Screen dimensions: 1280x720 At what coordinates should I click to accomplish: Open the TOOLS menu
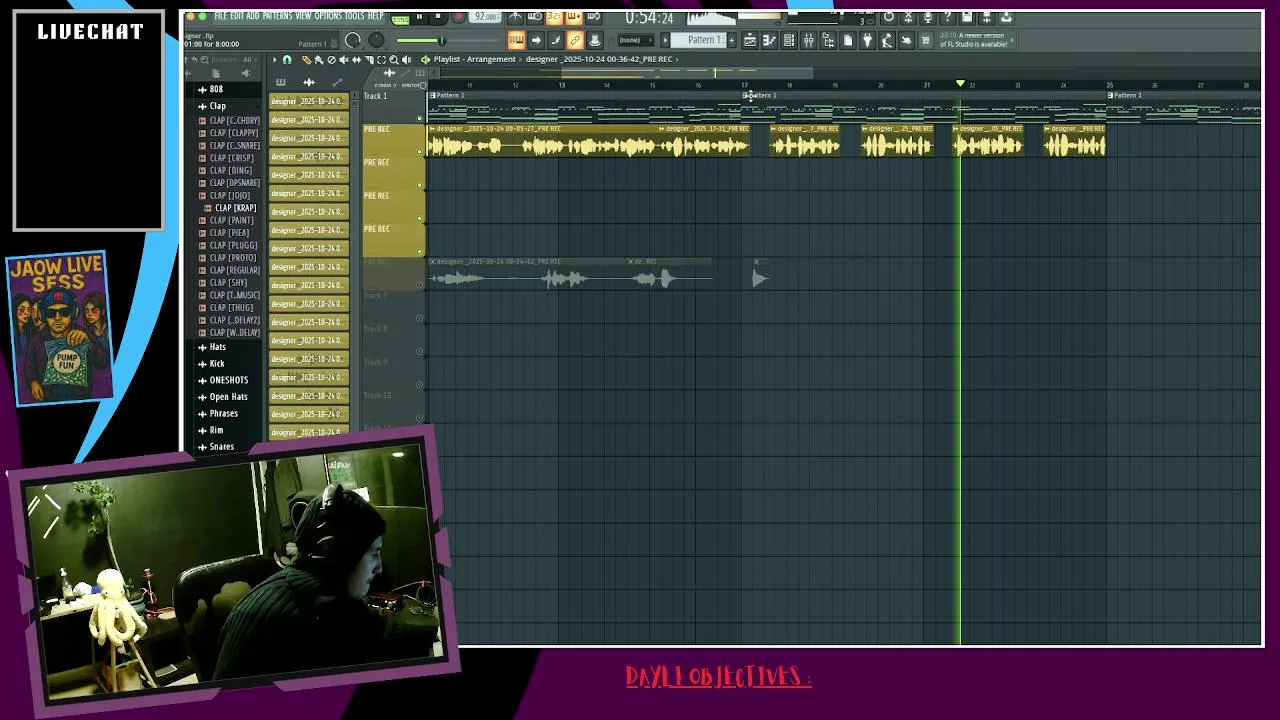[354, 17]
